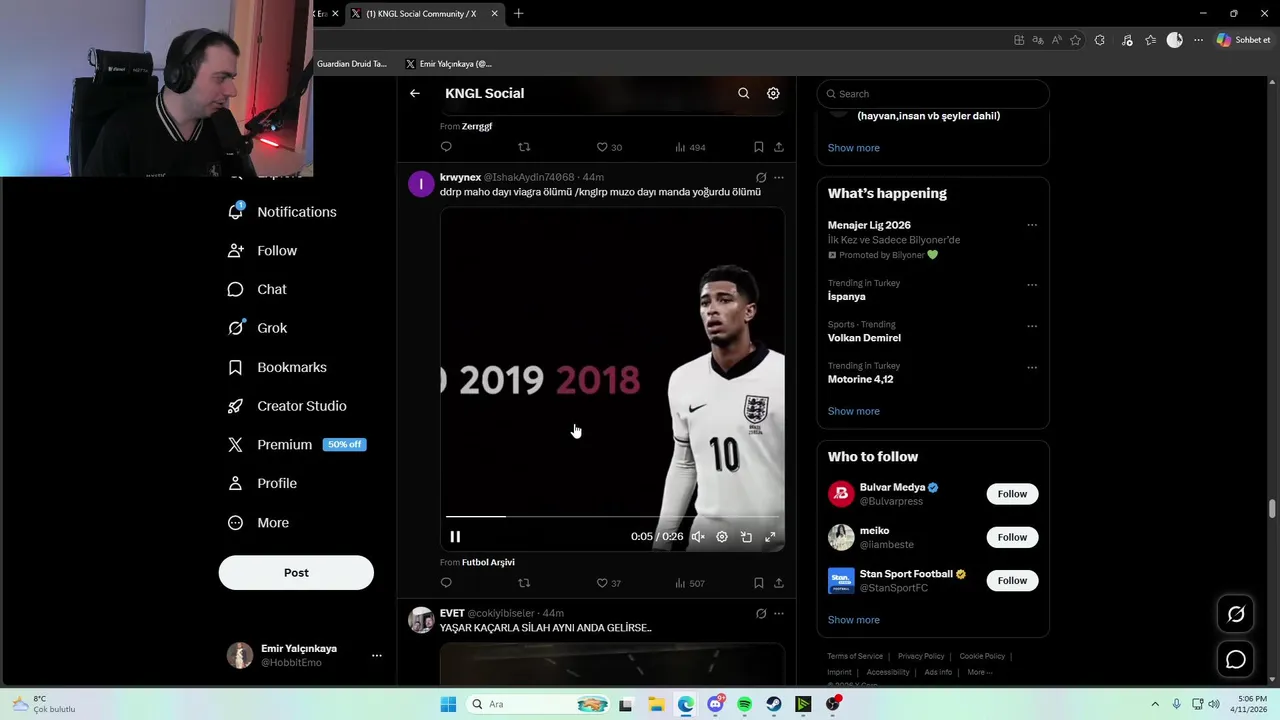Open Windows Start menu
Image resolution: width=1280 pixels, height=720 pixels.
click(448, 705)
